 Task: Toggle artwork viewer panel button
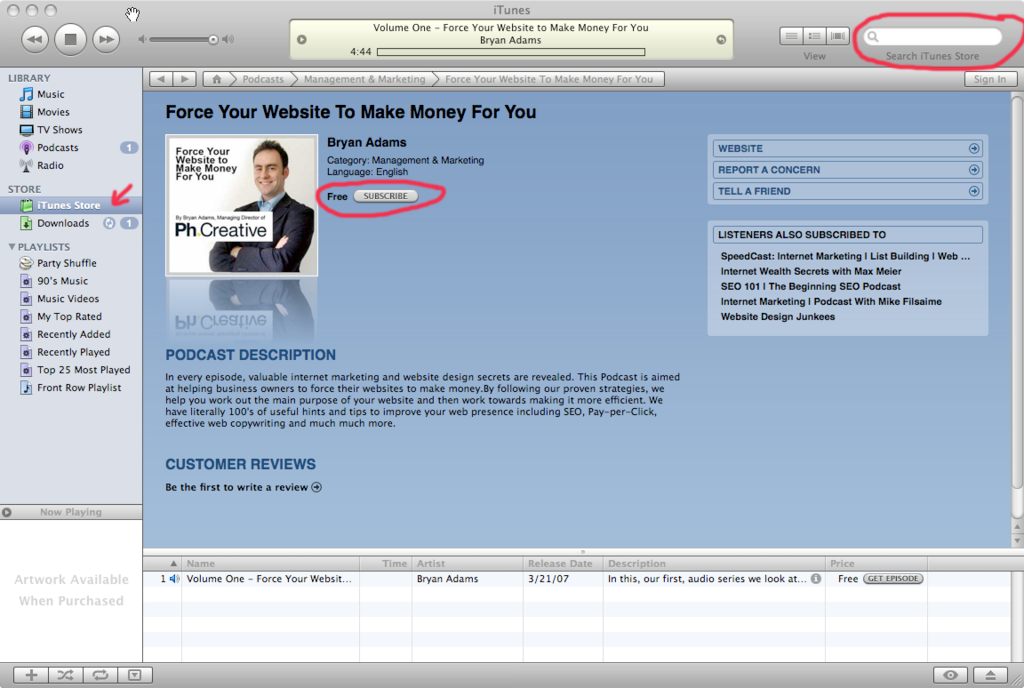(x=135, y=675)
